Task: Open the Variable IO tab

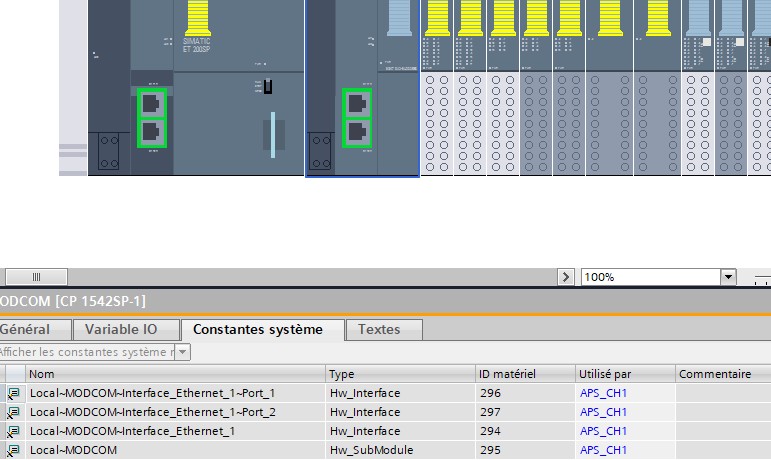Action: click(x=126, y=329)
